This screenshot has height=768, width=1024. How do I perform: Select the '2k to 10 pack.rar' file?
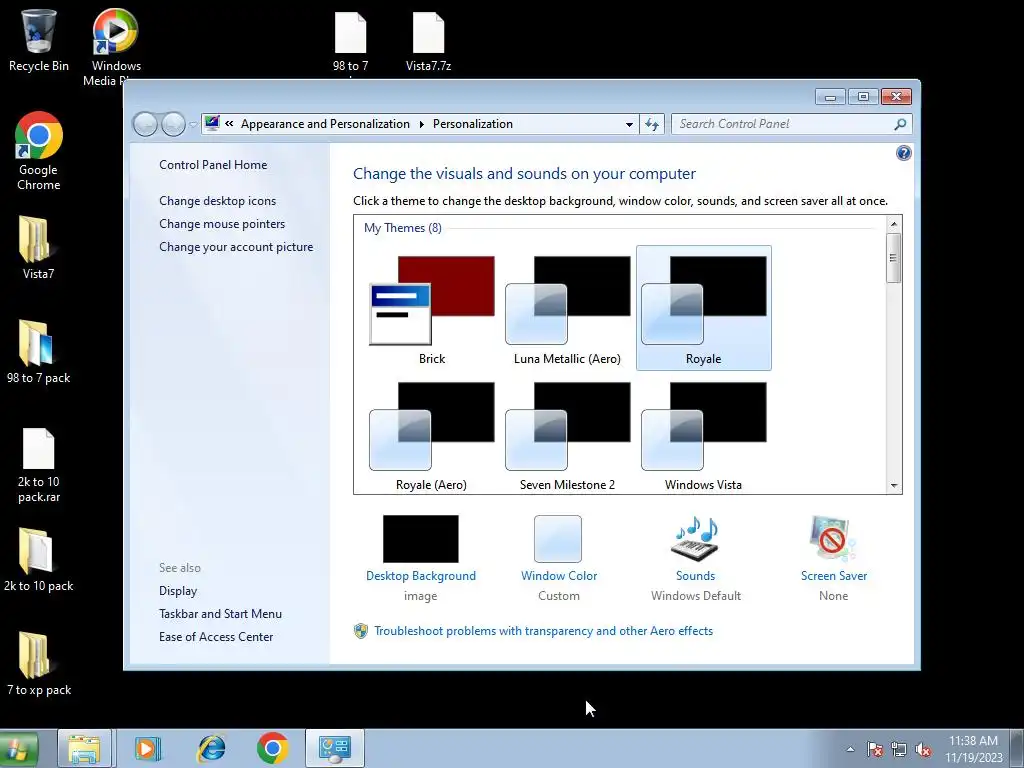pyautogui.click(x=39, y=465)
